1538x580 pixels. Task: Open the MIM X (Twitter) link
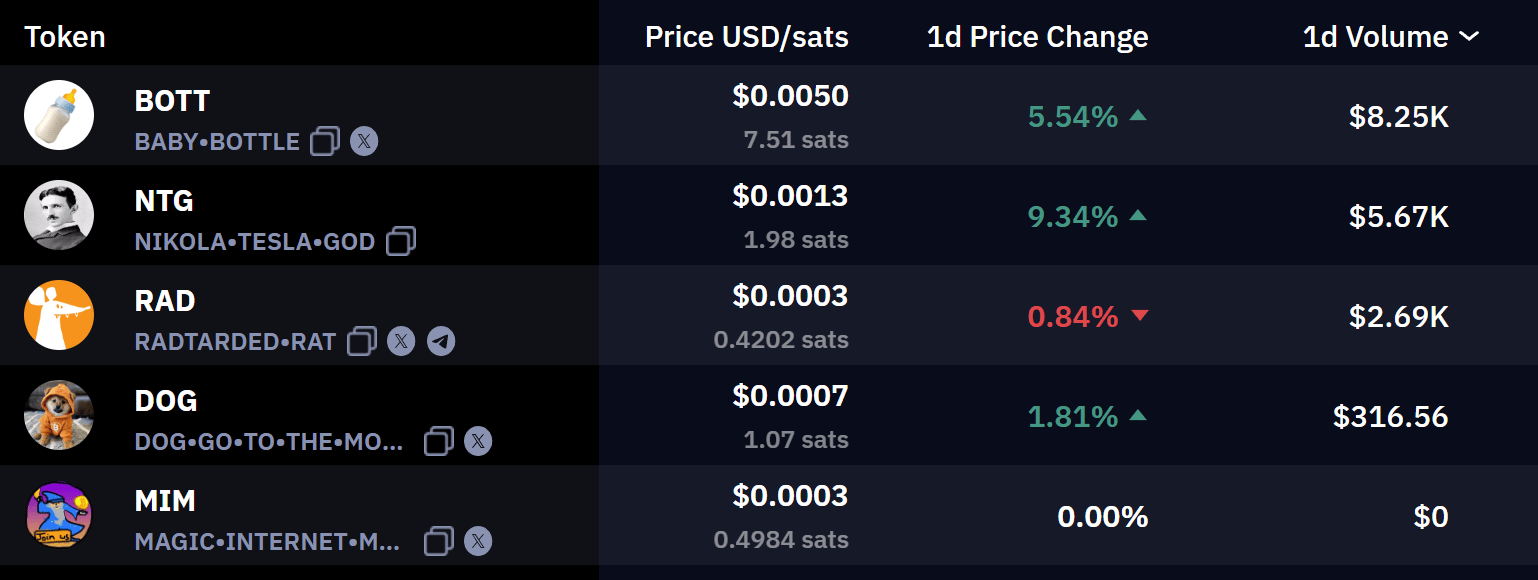point(478,541)
